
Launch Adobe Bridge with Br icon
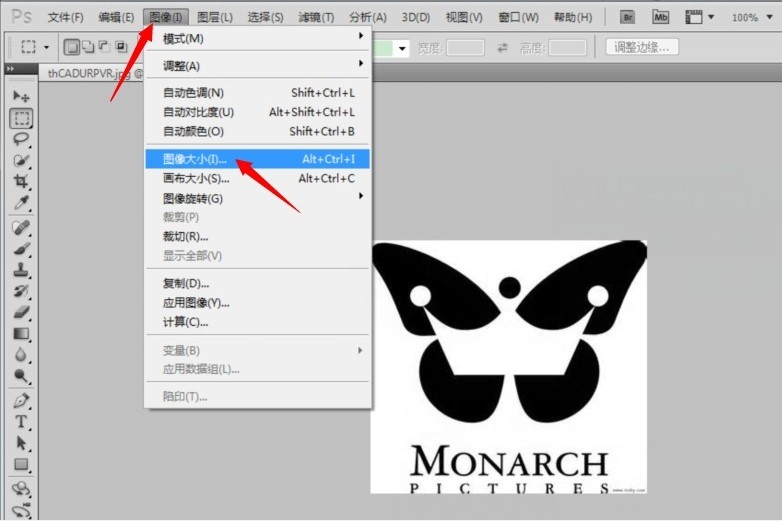click(627, 17)
